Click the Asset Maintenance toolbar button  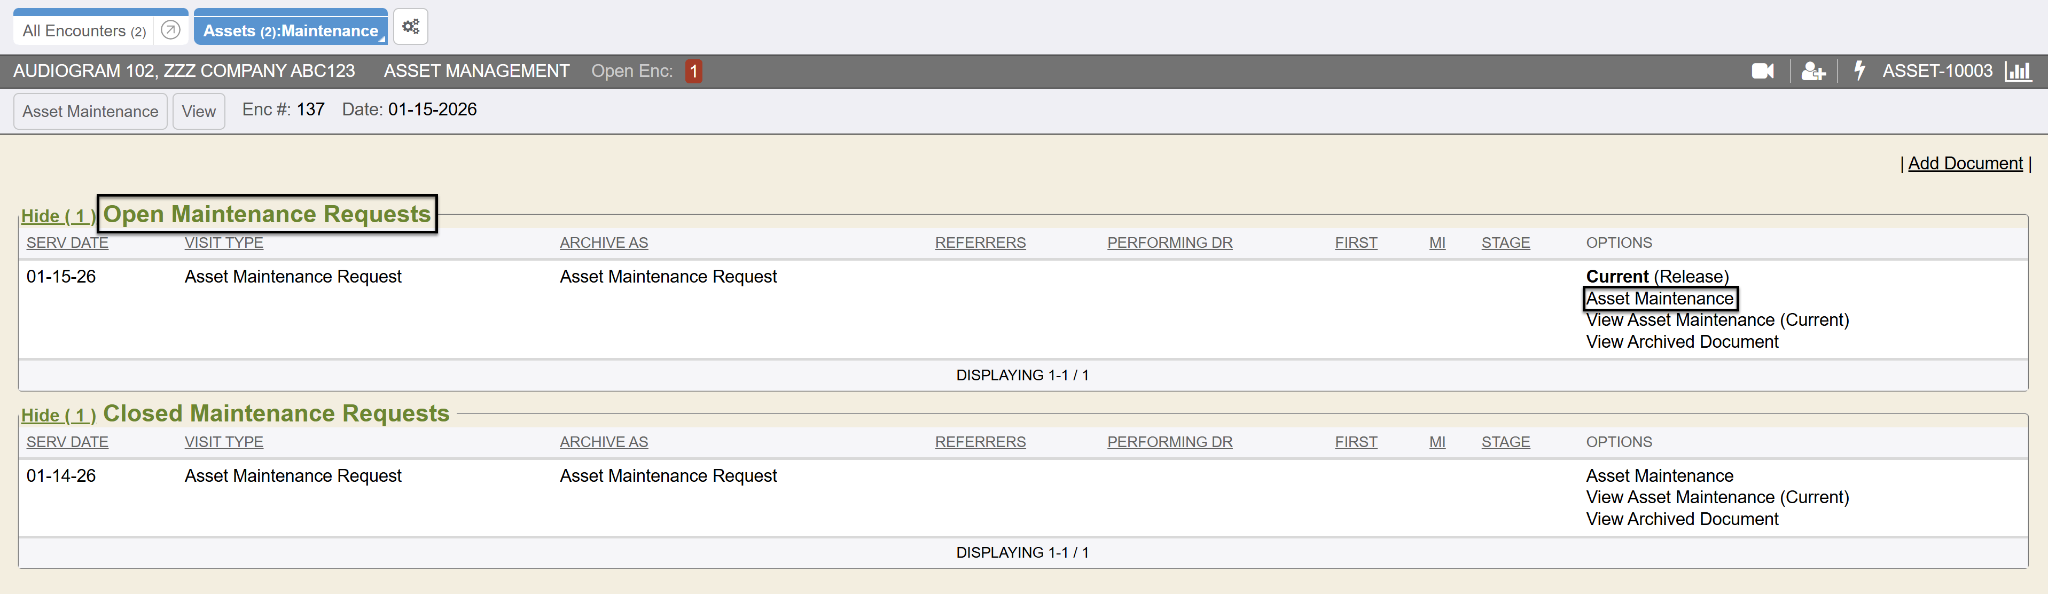(x=90, y=111)
